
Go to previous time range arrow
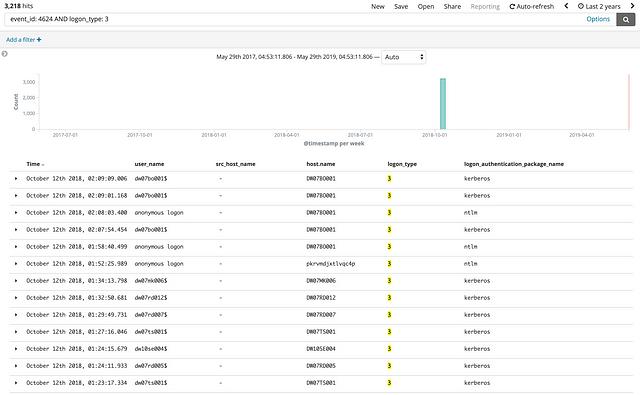click(x=566, y=6)
